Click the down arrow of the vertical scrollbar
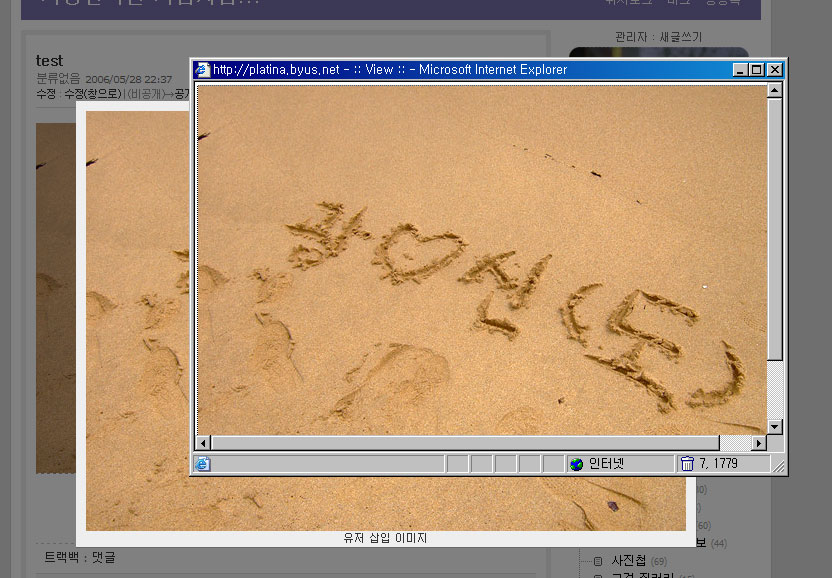 (x=775, y=426)
